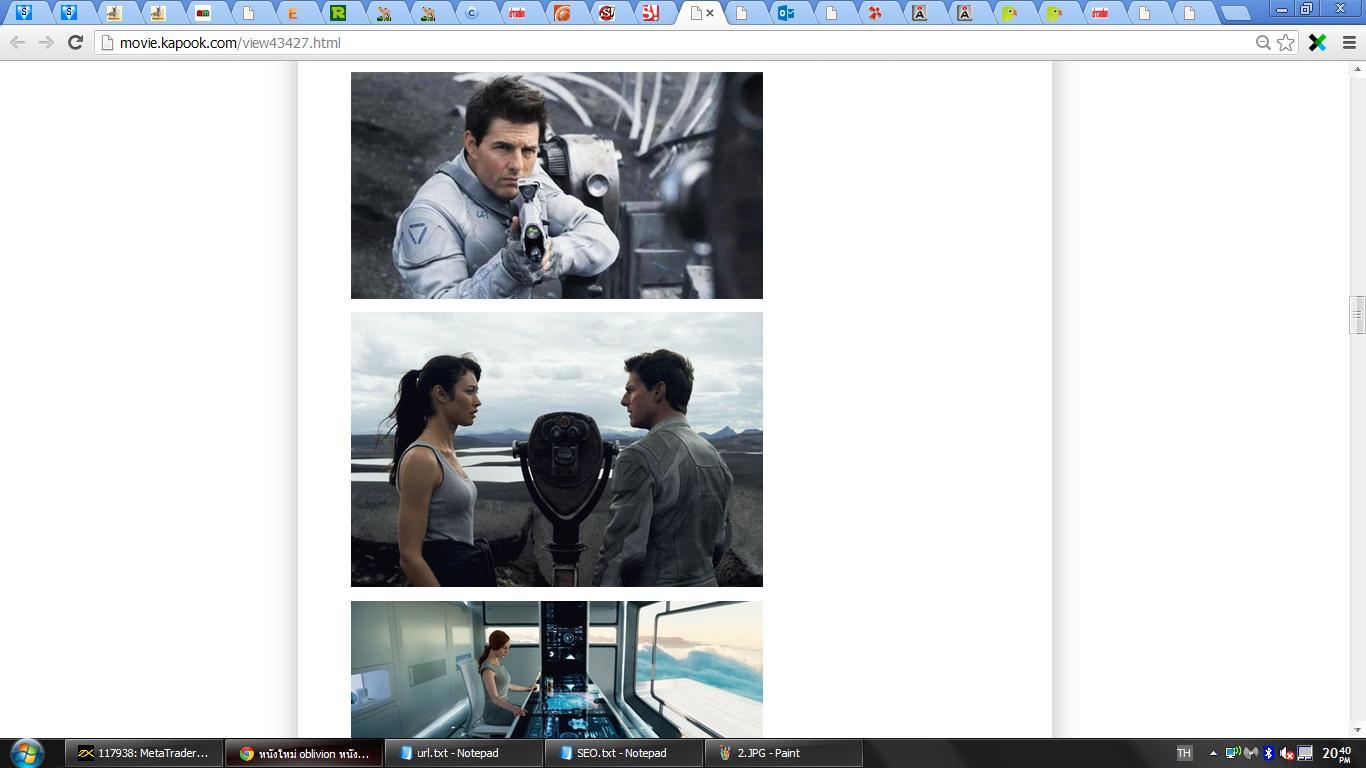Click the monitor icon beside the clock

point(1305,753)
